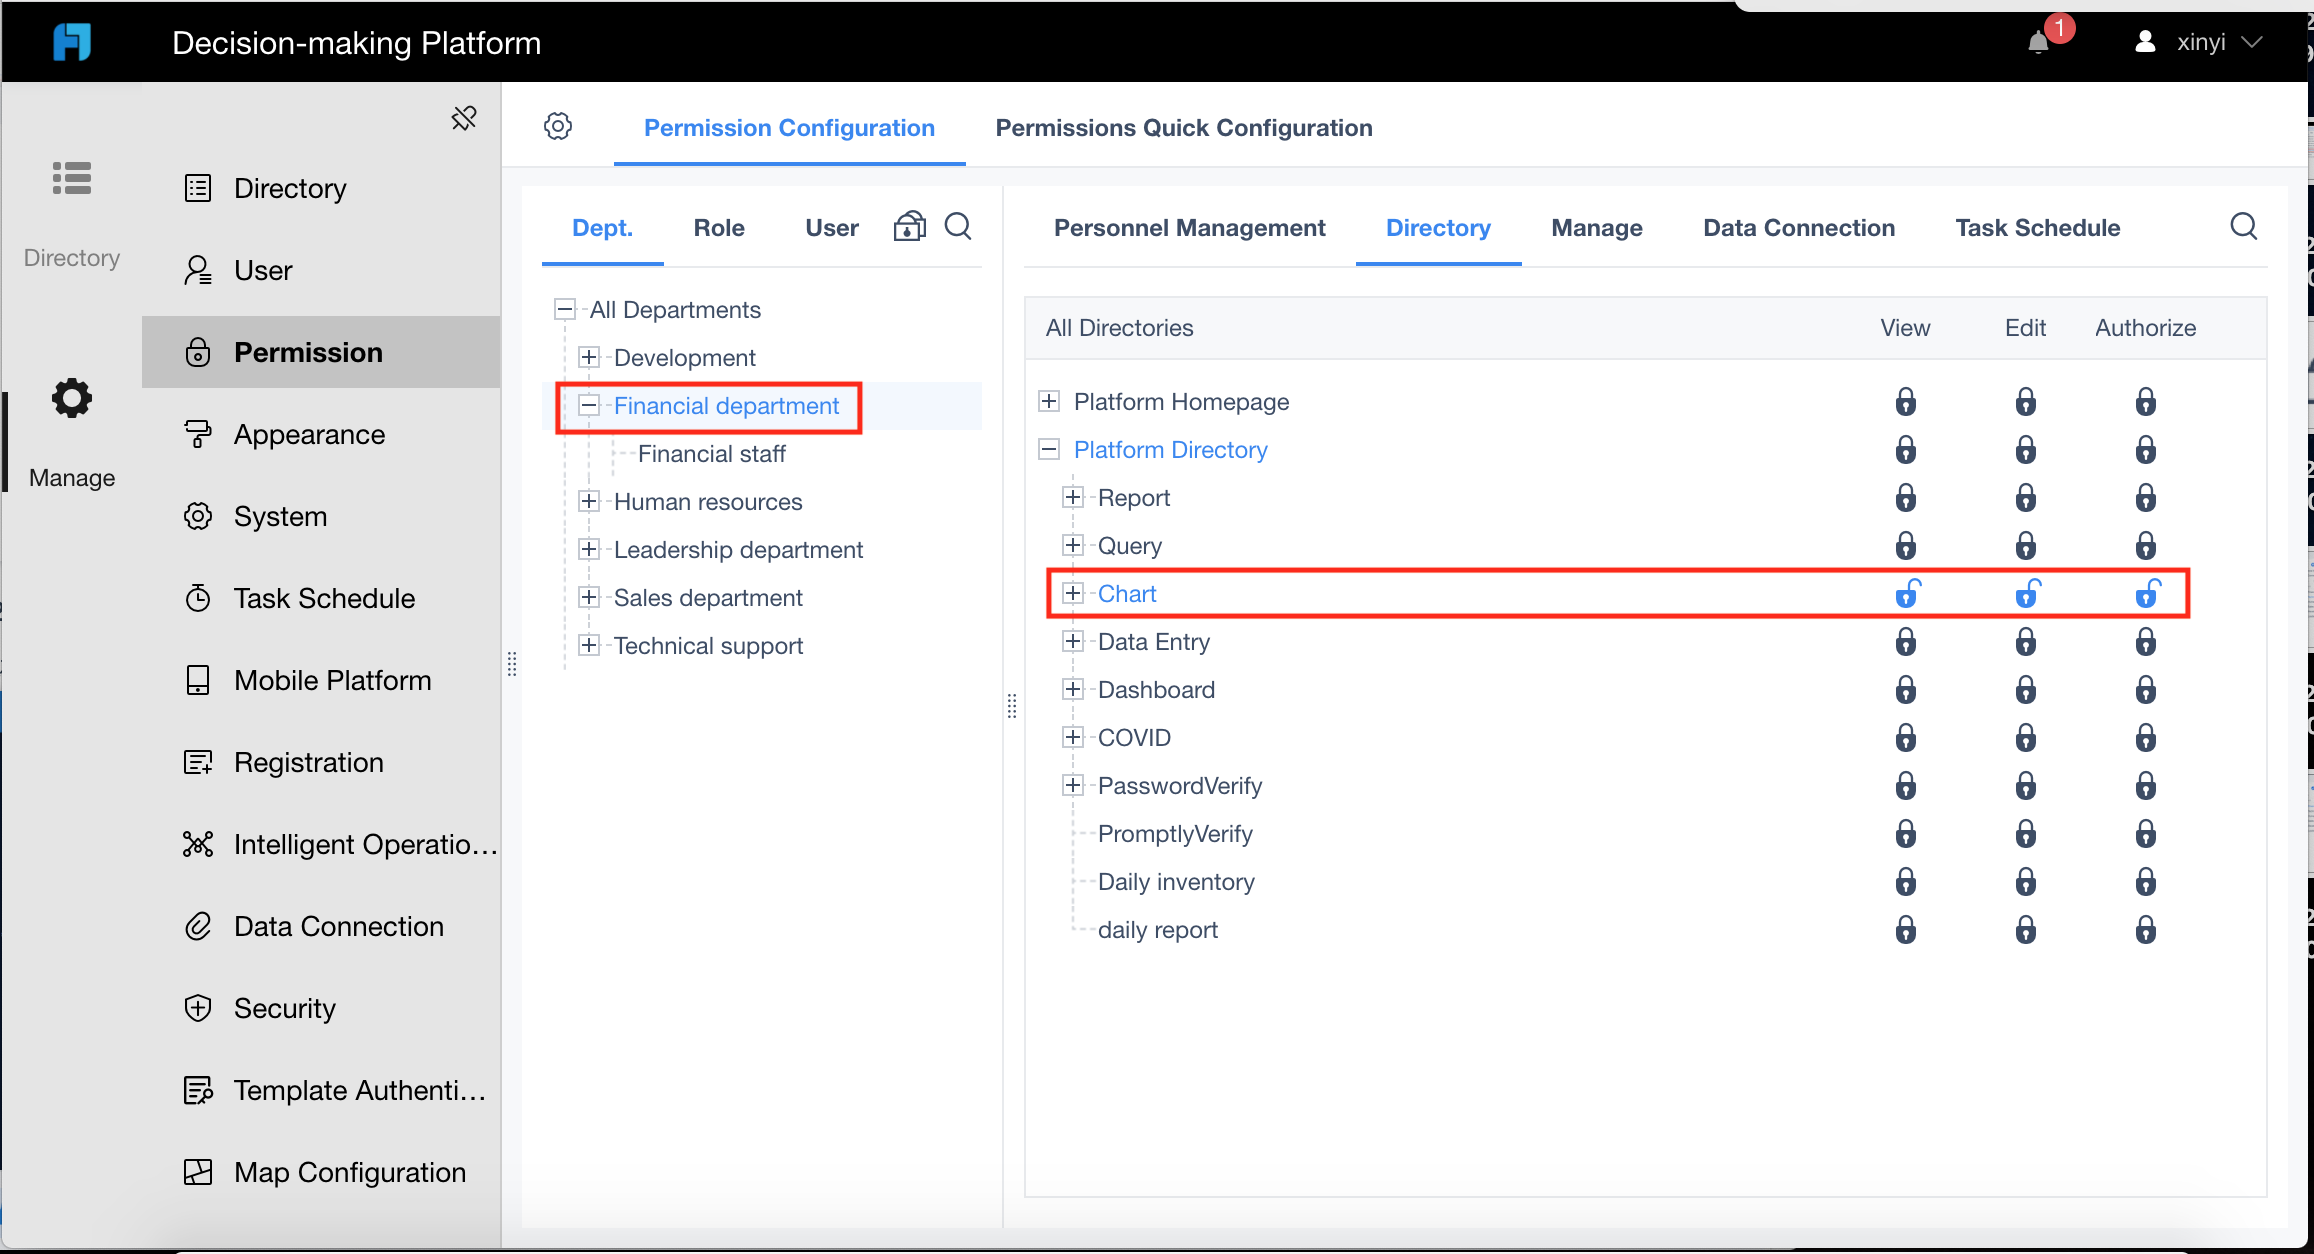Image resolution: width=2314 pixels, height=1254 pixels.
Task: Switch to Permissions Quick Configuration tab
Action: [x=1184, y=128]
